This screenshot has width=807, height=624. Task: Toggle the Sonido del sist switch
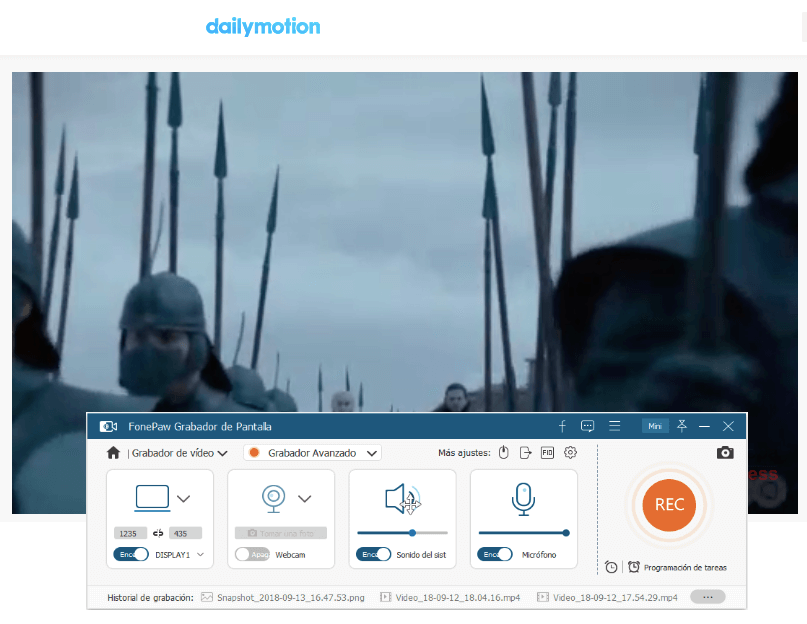coord(374,554)
